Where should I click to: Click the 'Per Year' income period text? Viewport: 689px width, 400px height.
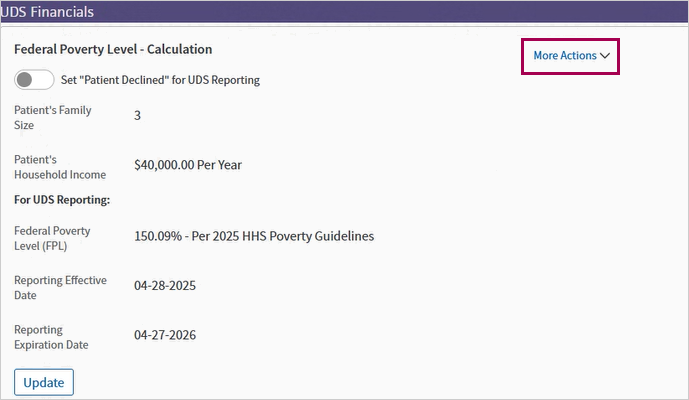pyautogui.click(x=219, y=165)
